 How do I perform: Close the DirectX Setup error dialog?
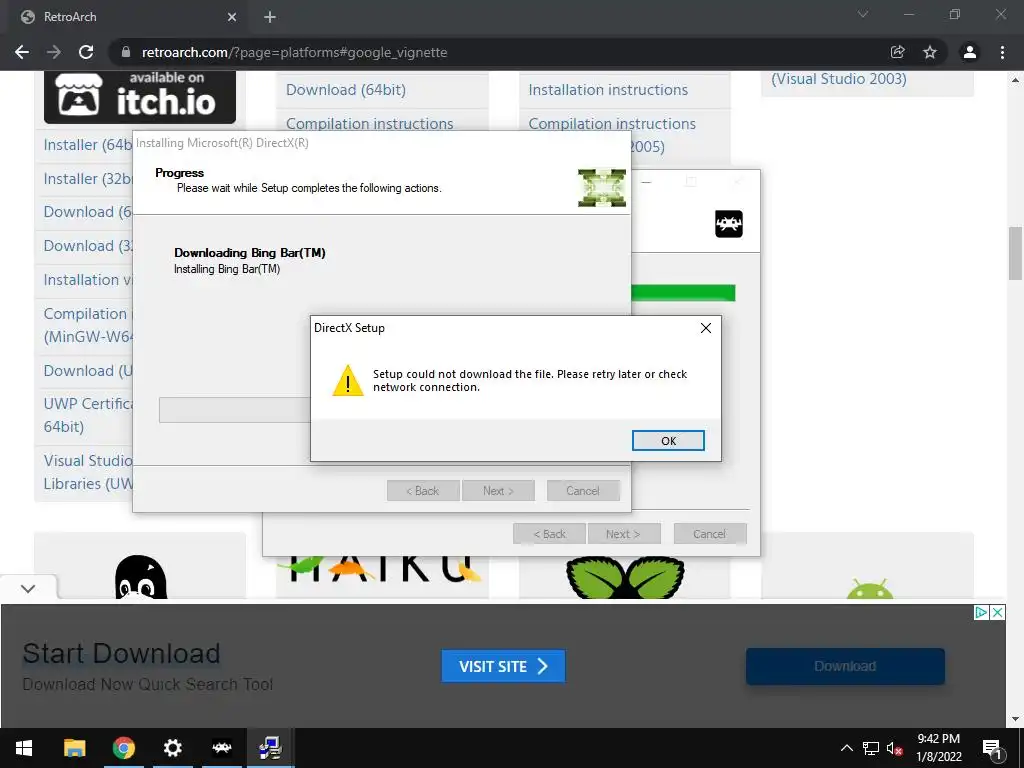point(706,328)
